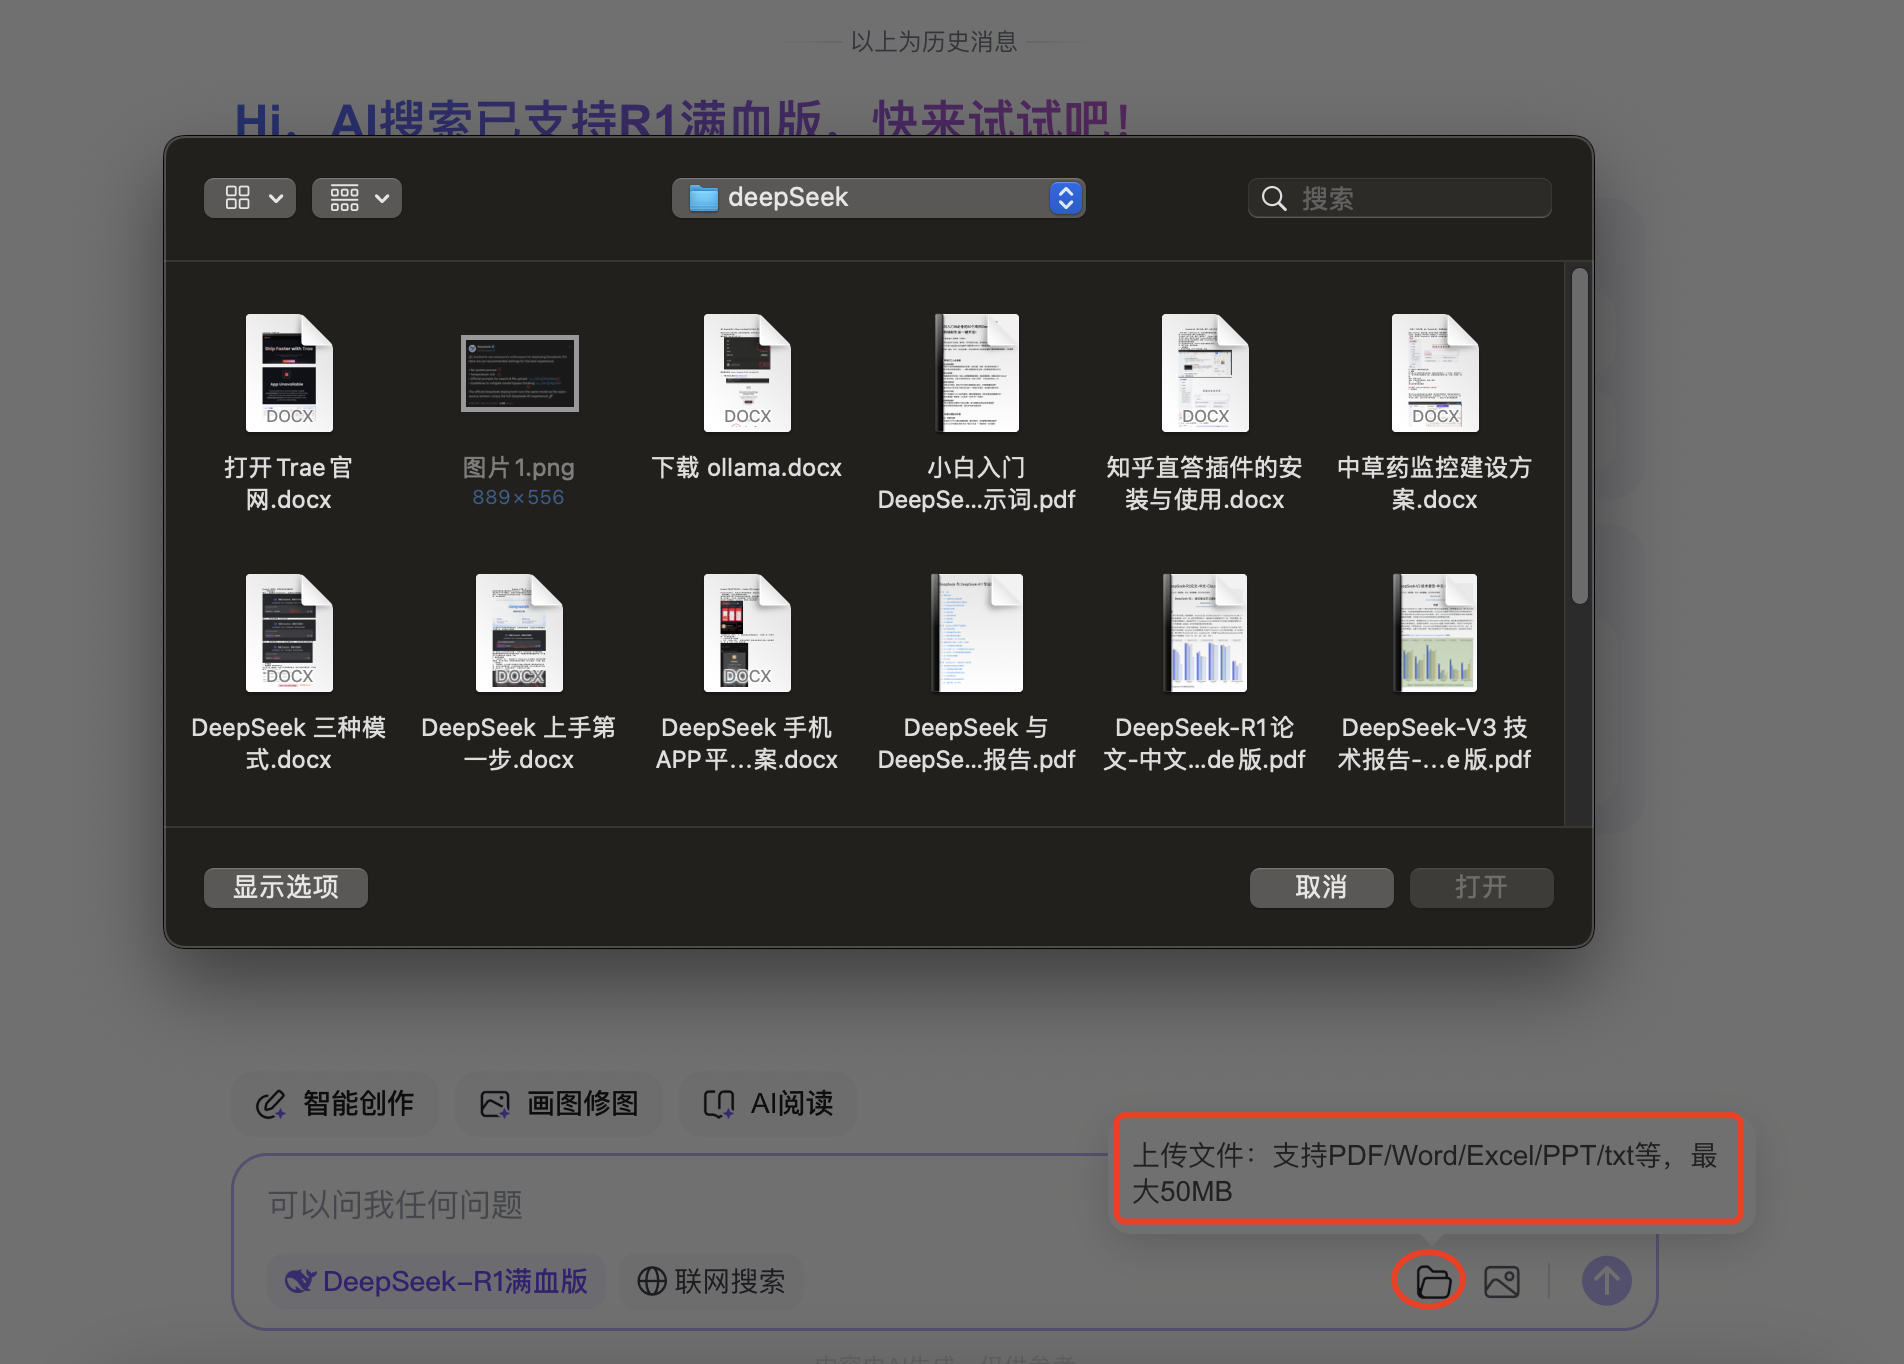Image resolution: width=1904 pixels, height=1364 pixels.
Task: Click the upload file folder icon
Action: [1433, 1281]
